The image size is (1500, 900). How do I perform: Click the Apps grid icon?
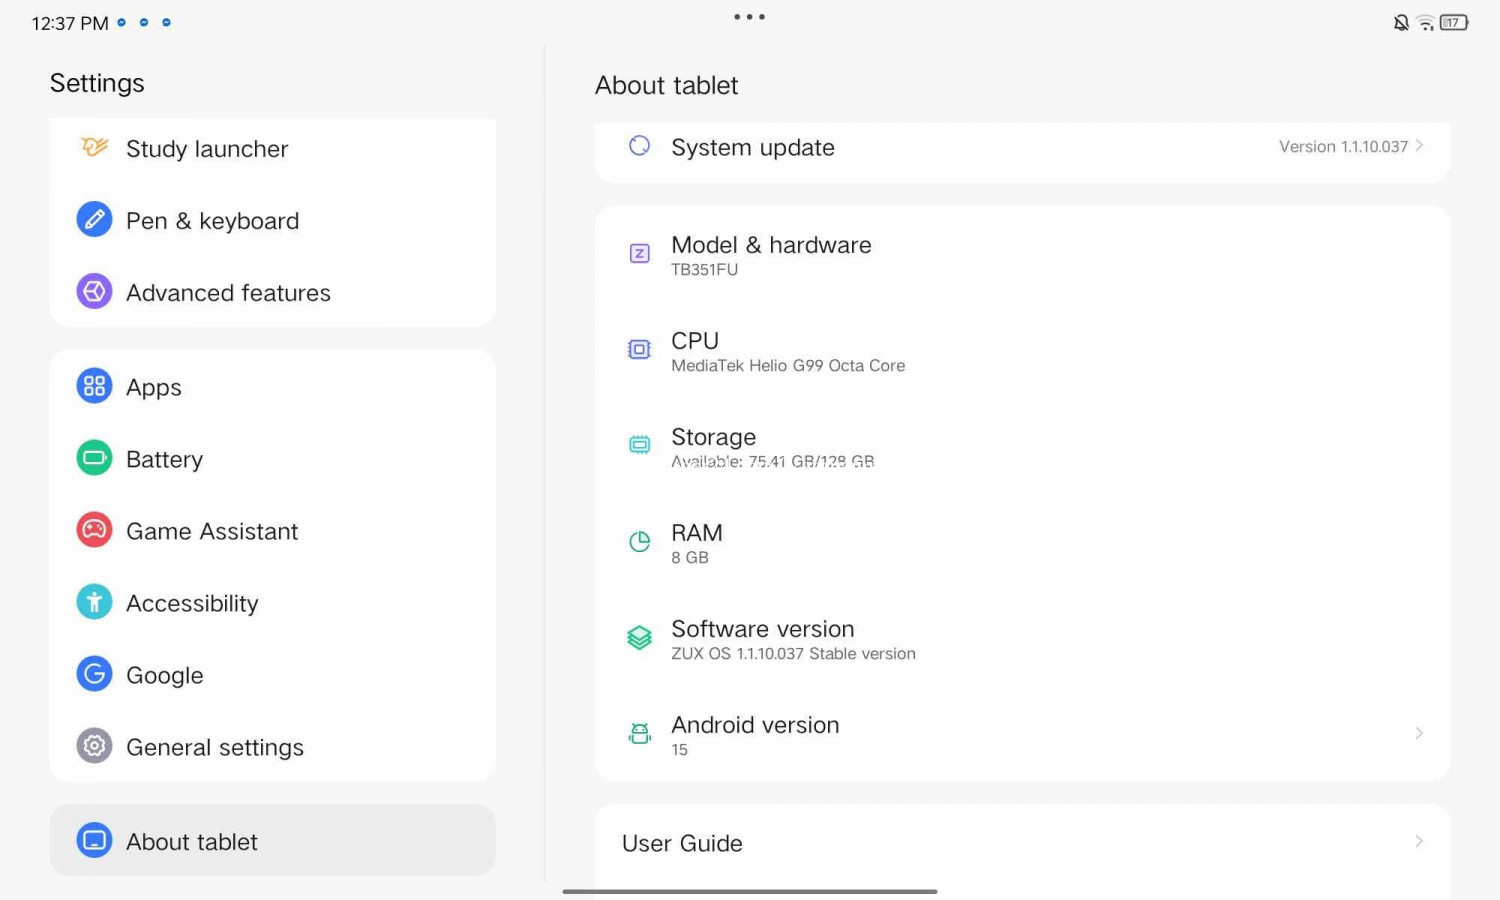(x=94, y=386)
